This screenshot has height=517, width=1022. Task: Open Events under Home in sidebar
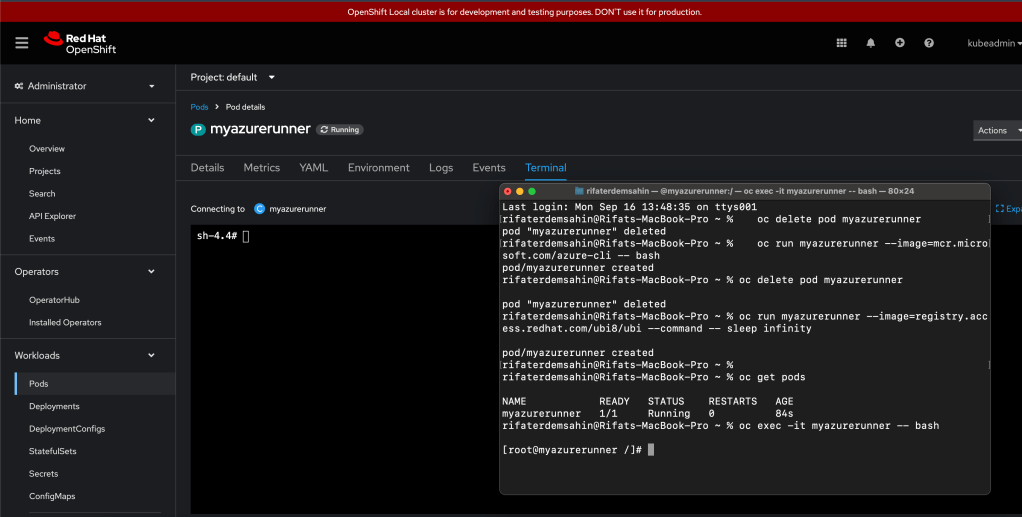[42, 239]
